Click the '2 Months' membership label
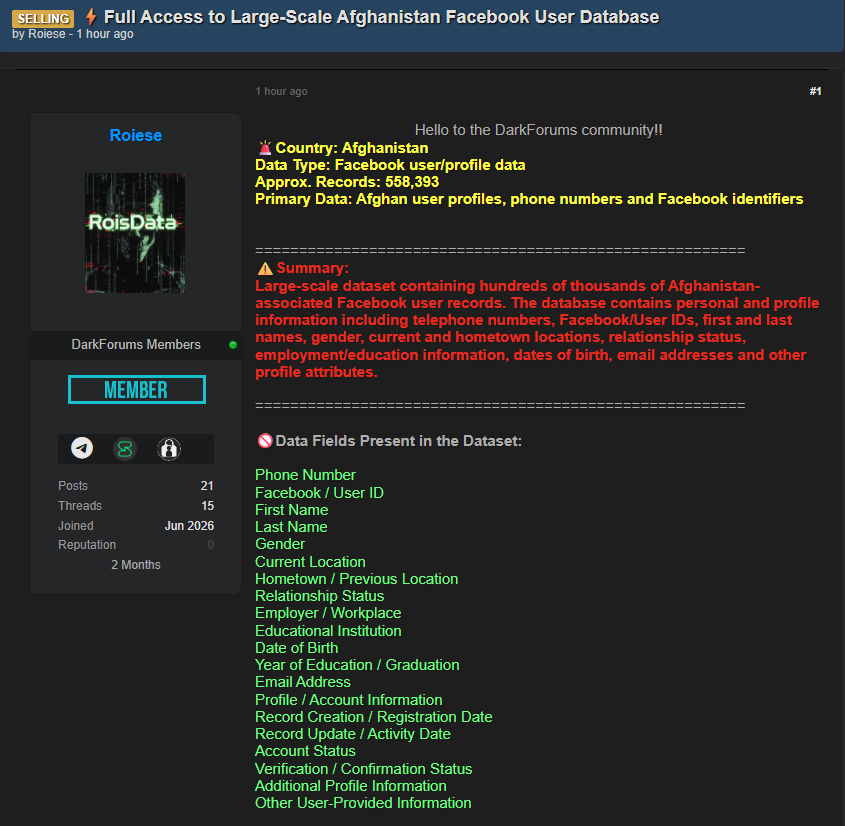This screenshot has height=826, width=845. 136,565
